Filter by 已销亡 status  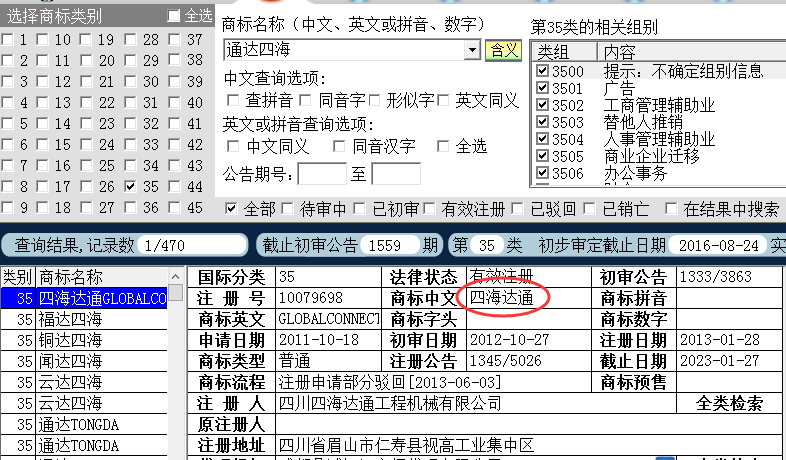[590, 208]
